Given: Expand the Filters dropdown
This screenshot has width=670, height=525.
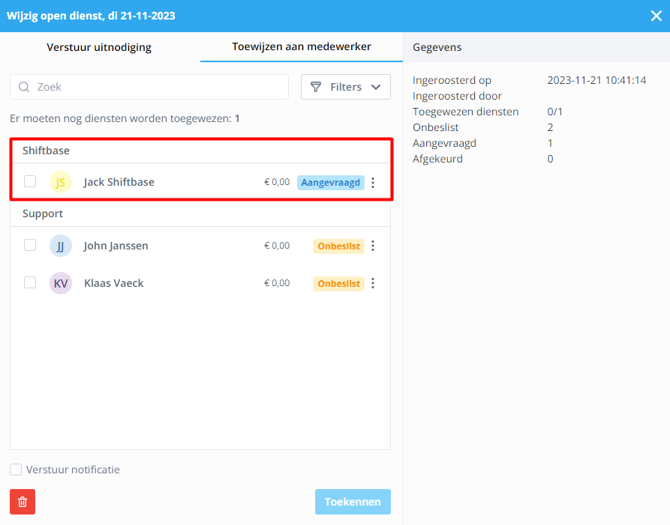Looking at the screenshot, I should coord(345,87).
